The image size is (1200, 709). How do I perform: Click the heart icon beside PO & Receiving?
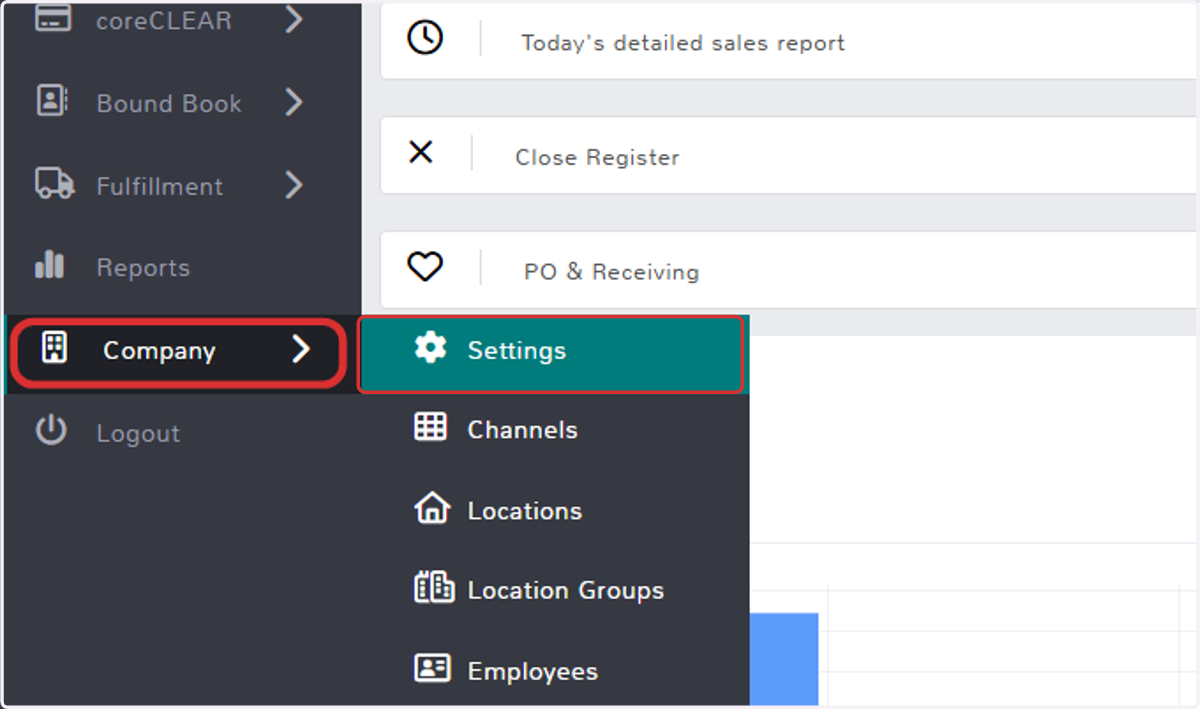point(425,267)
